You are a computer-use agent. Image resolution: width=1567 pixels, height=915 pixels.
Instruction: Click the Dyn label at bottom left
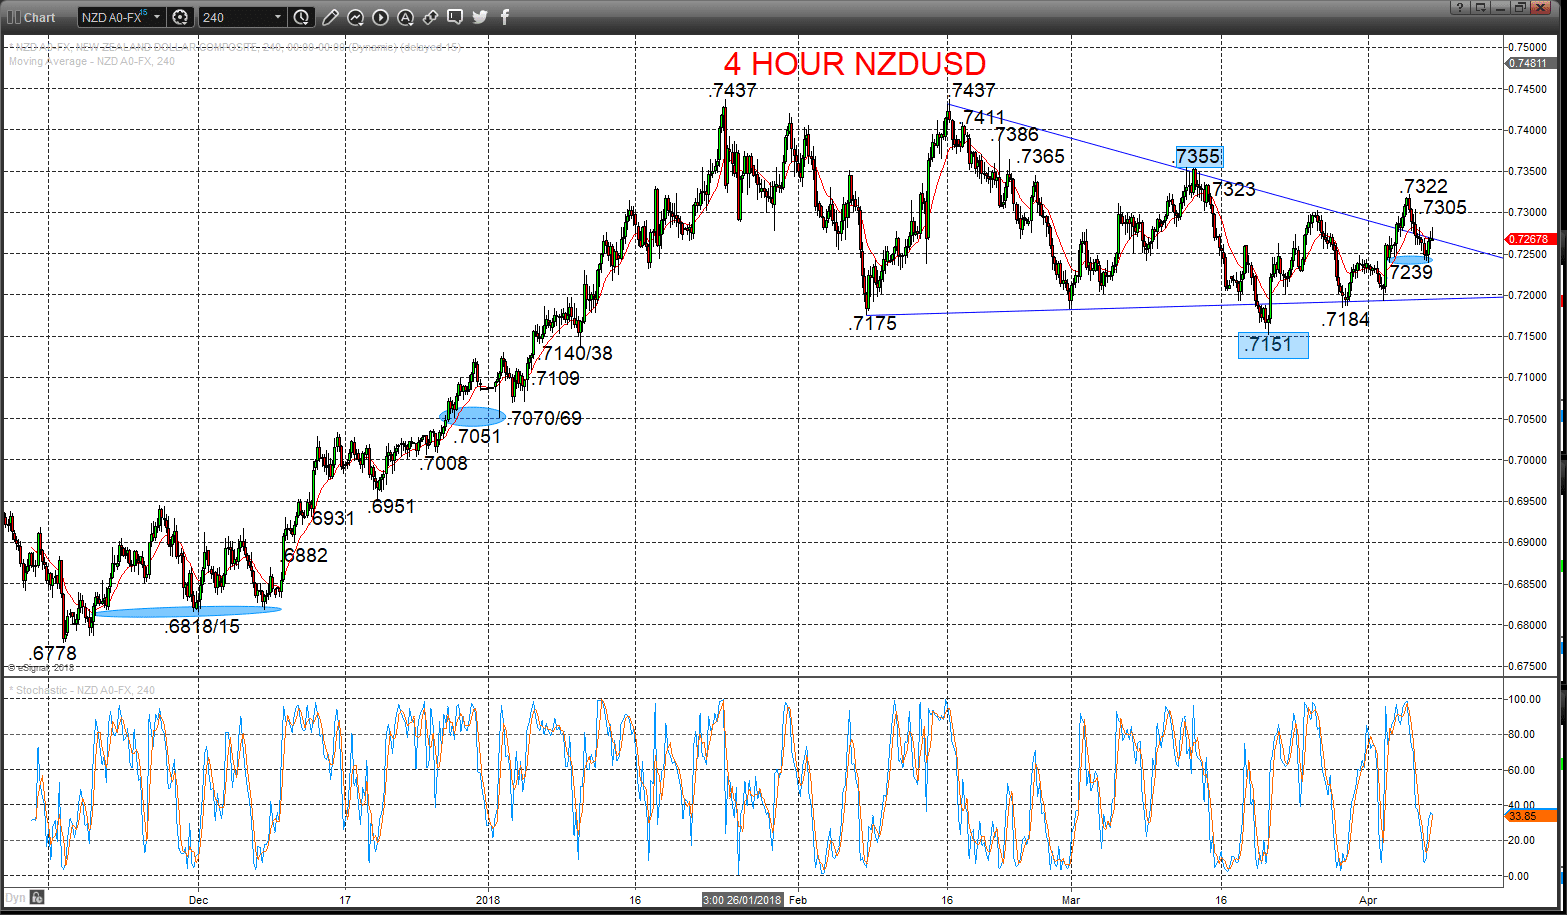click(x=14, y=898)
